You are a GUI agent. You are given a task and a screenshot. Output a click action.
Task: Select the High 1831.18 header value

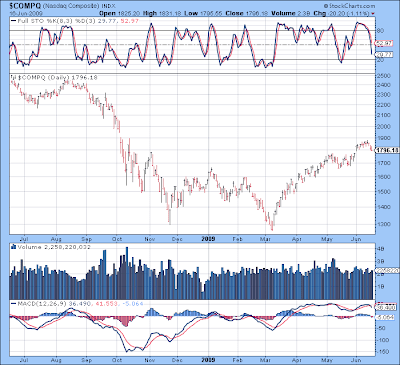[x=162, y=13]
